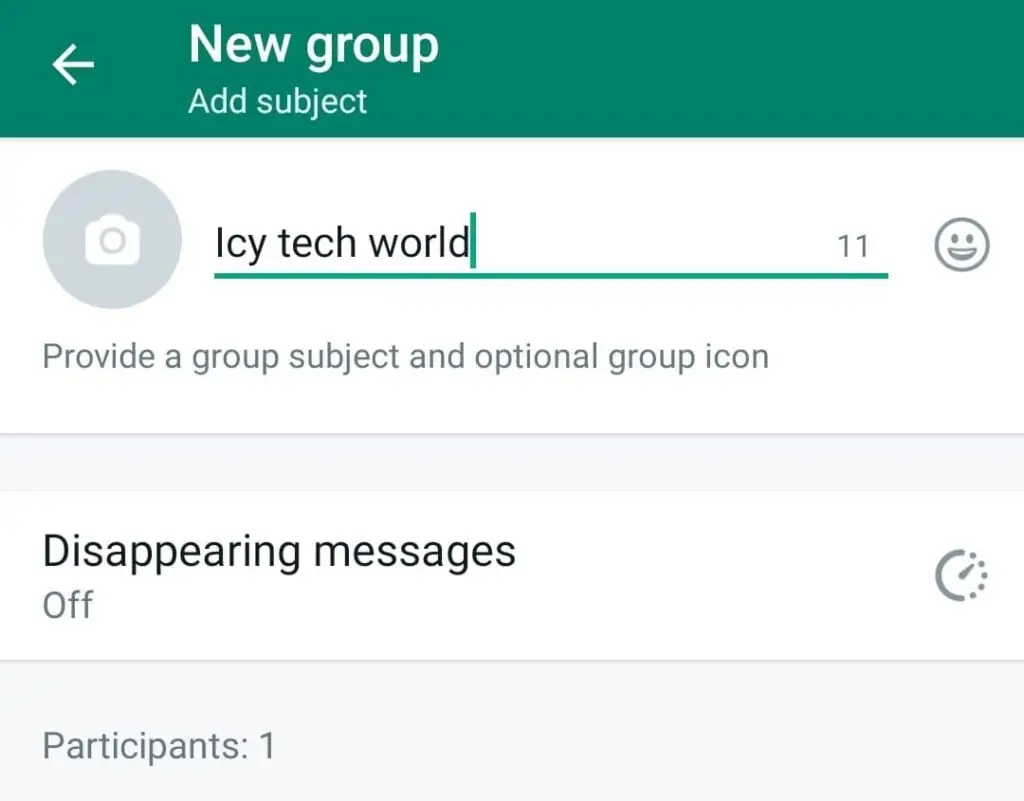Click the 'Participants: 1' label
1024x801 pixels.
[x=159, y=746]
